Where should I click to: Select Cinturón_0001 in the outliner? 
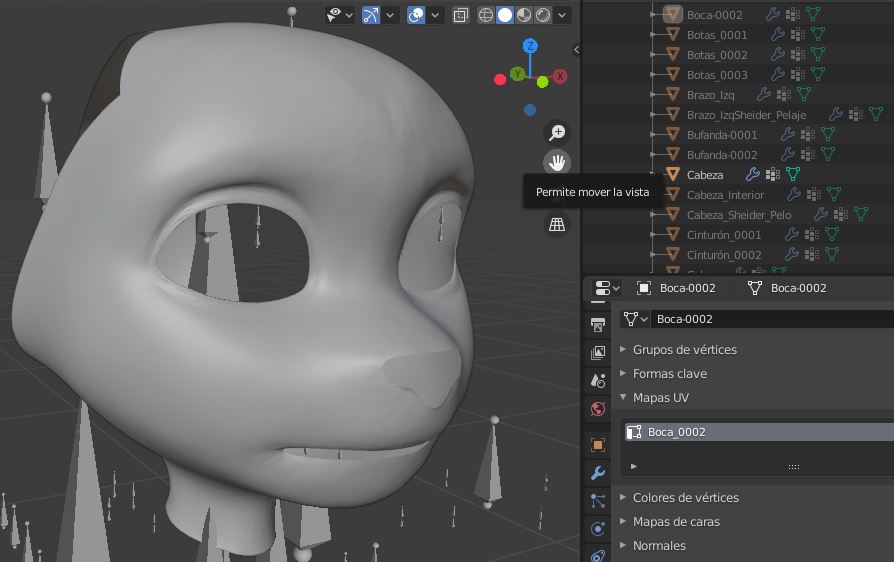coord(724,235)
